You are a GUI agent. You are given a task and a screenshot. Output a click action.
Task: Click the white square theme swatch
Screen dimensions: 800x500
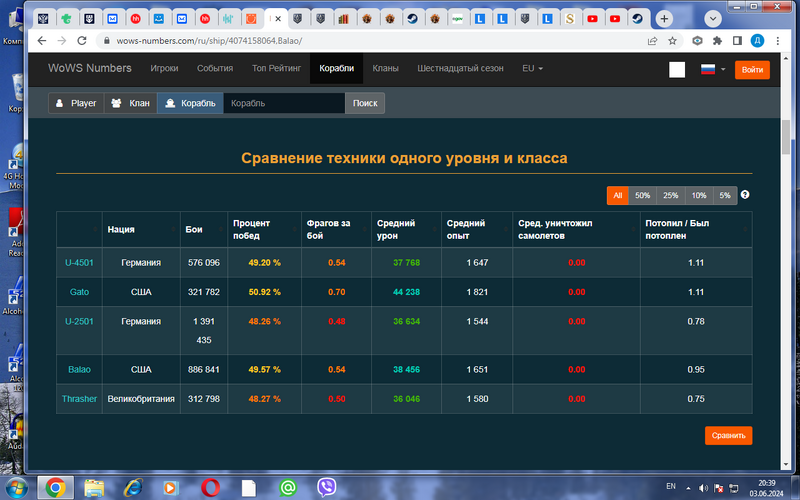point(677,70)
